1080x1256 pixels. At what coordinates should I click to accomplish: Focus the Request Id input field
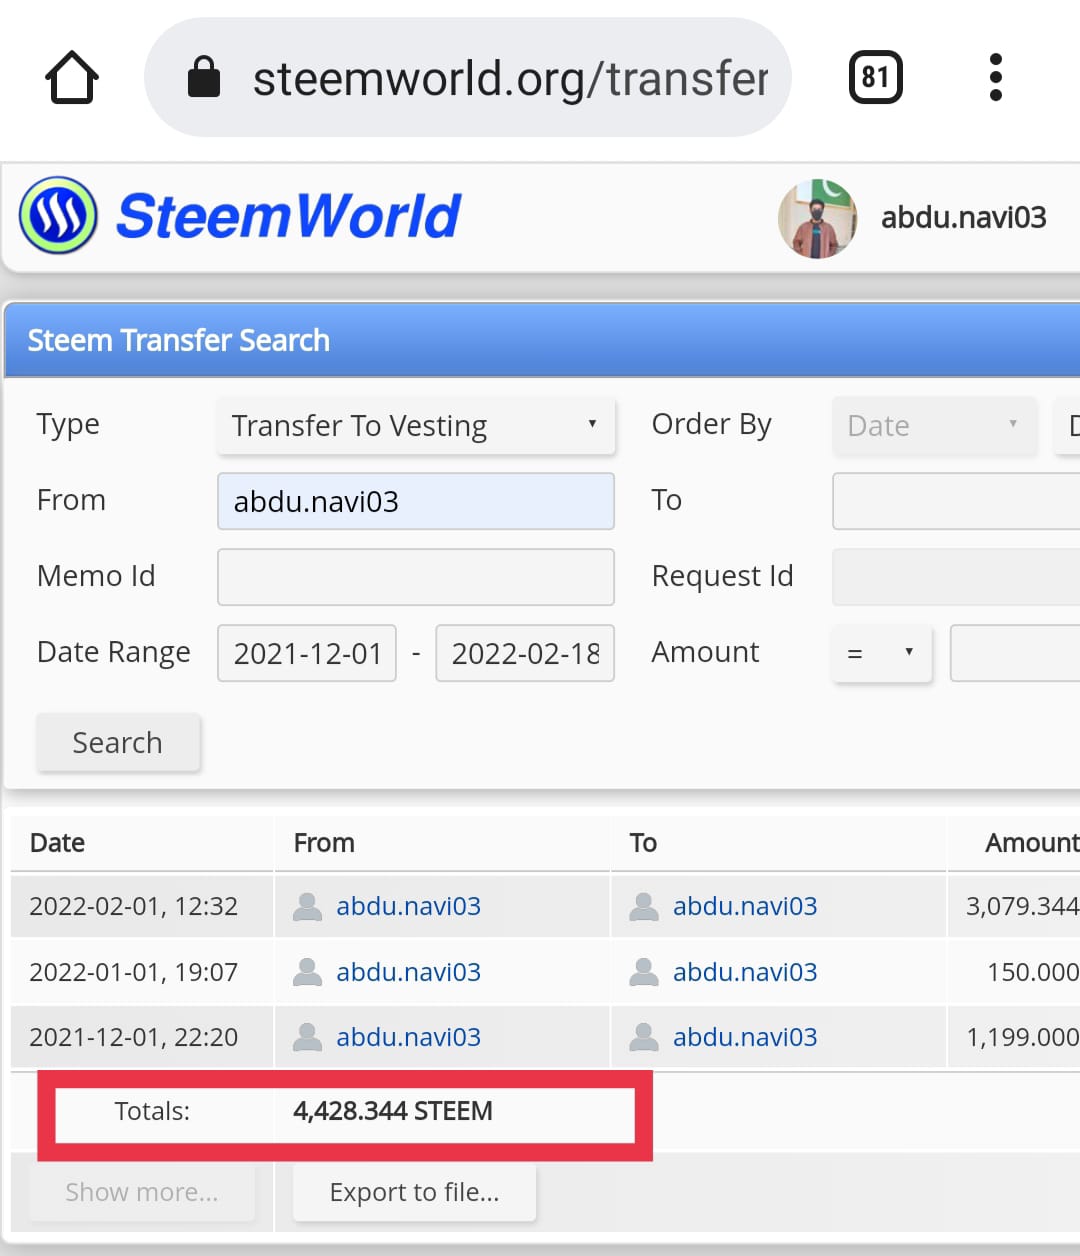click(956, 577)
